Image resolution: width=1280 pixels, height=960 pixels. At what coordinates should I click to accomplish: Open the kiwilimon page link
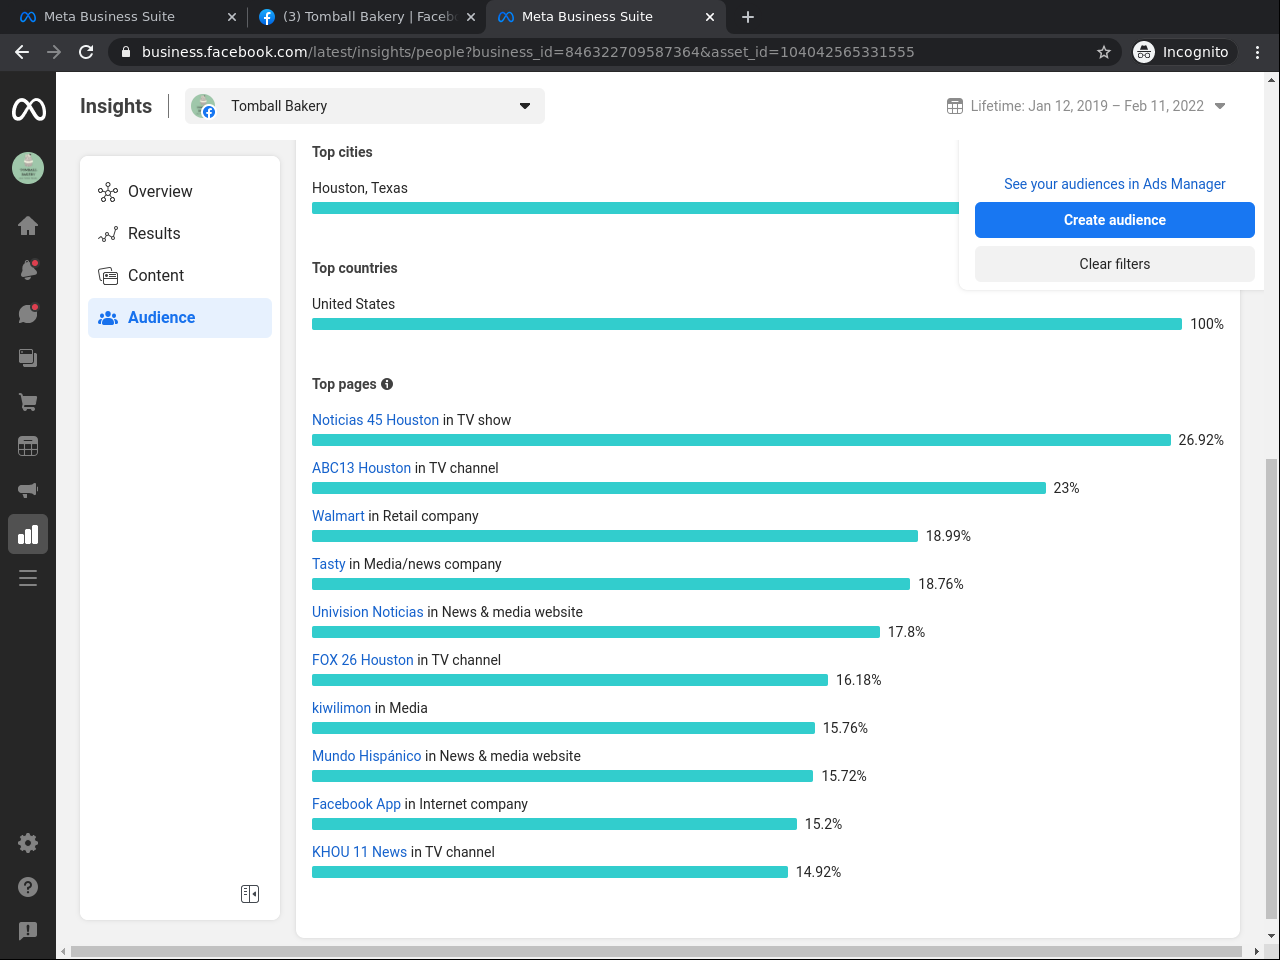341,708
